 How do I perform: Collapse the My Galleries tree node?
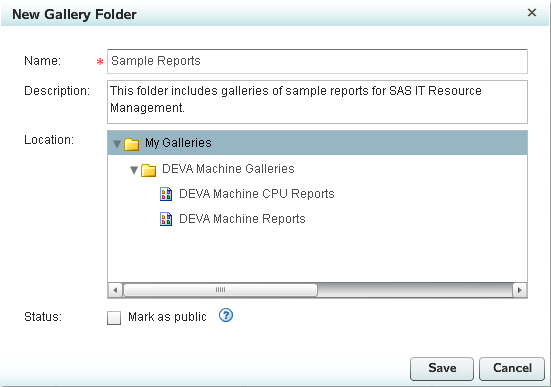[117, 144]
